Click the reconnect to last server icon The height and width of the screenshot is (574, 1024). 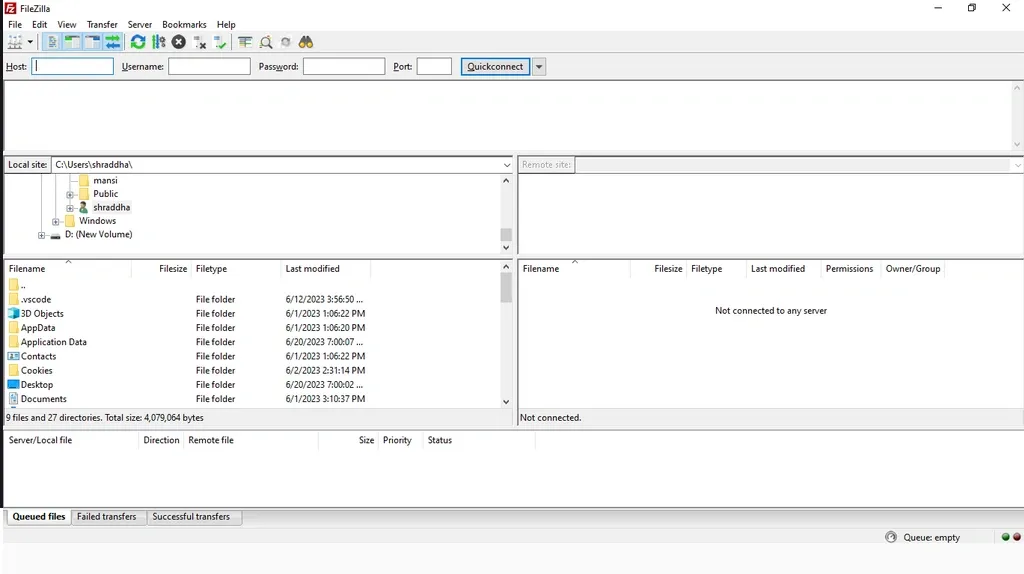coord(220,42)
